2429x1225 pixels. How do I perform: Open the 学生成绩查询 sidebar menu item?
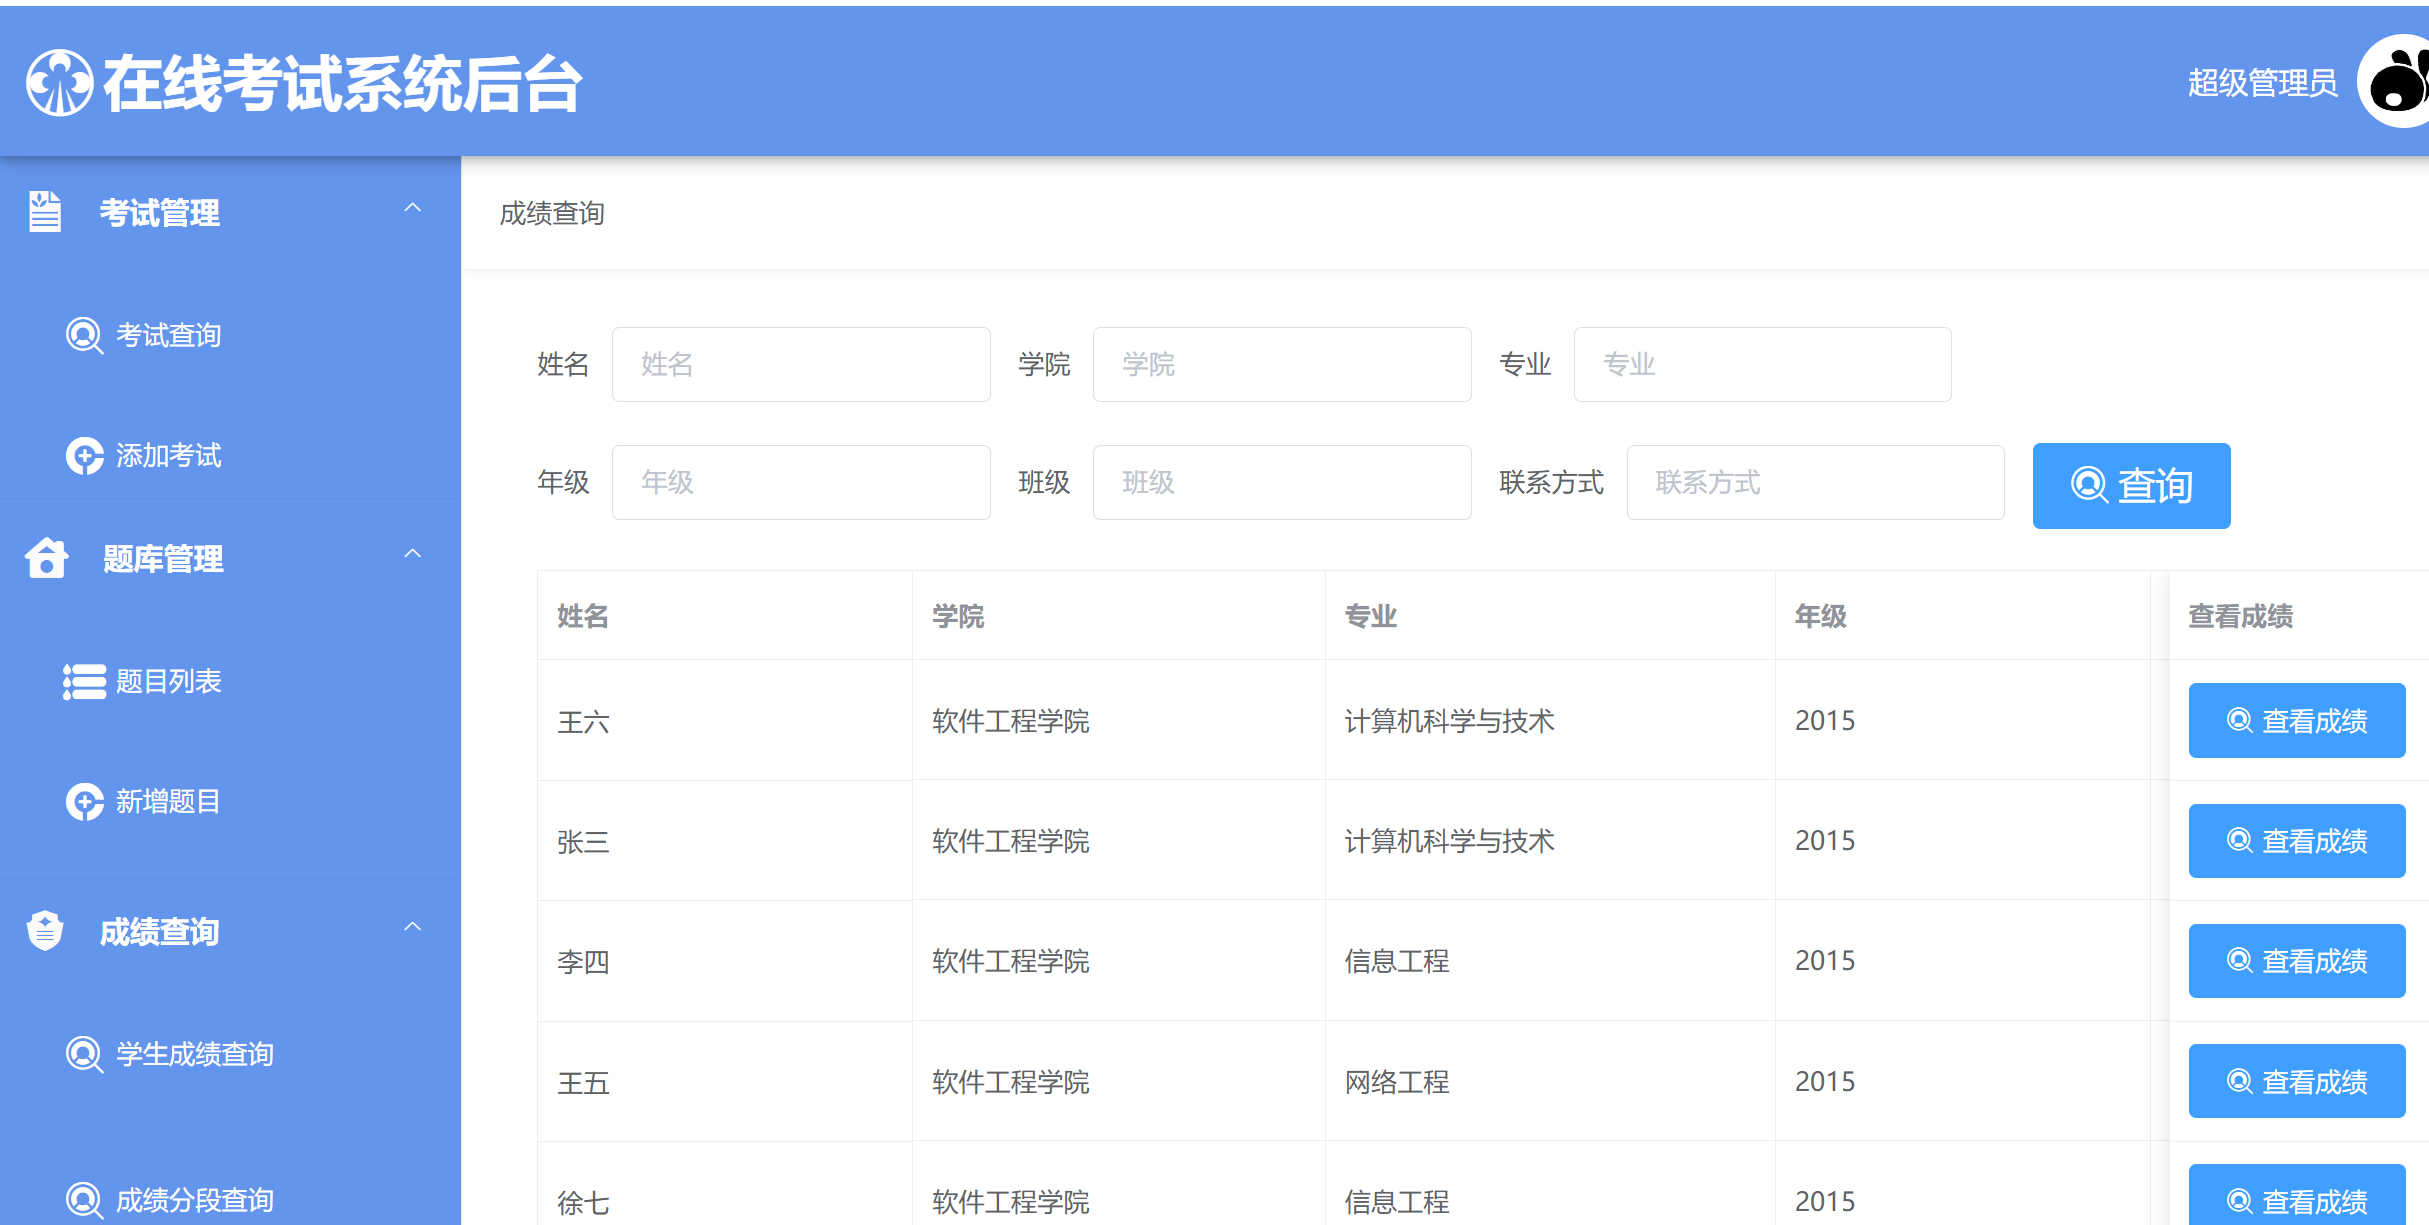pyautogui.click(x=194, y=1053)
